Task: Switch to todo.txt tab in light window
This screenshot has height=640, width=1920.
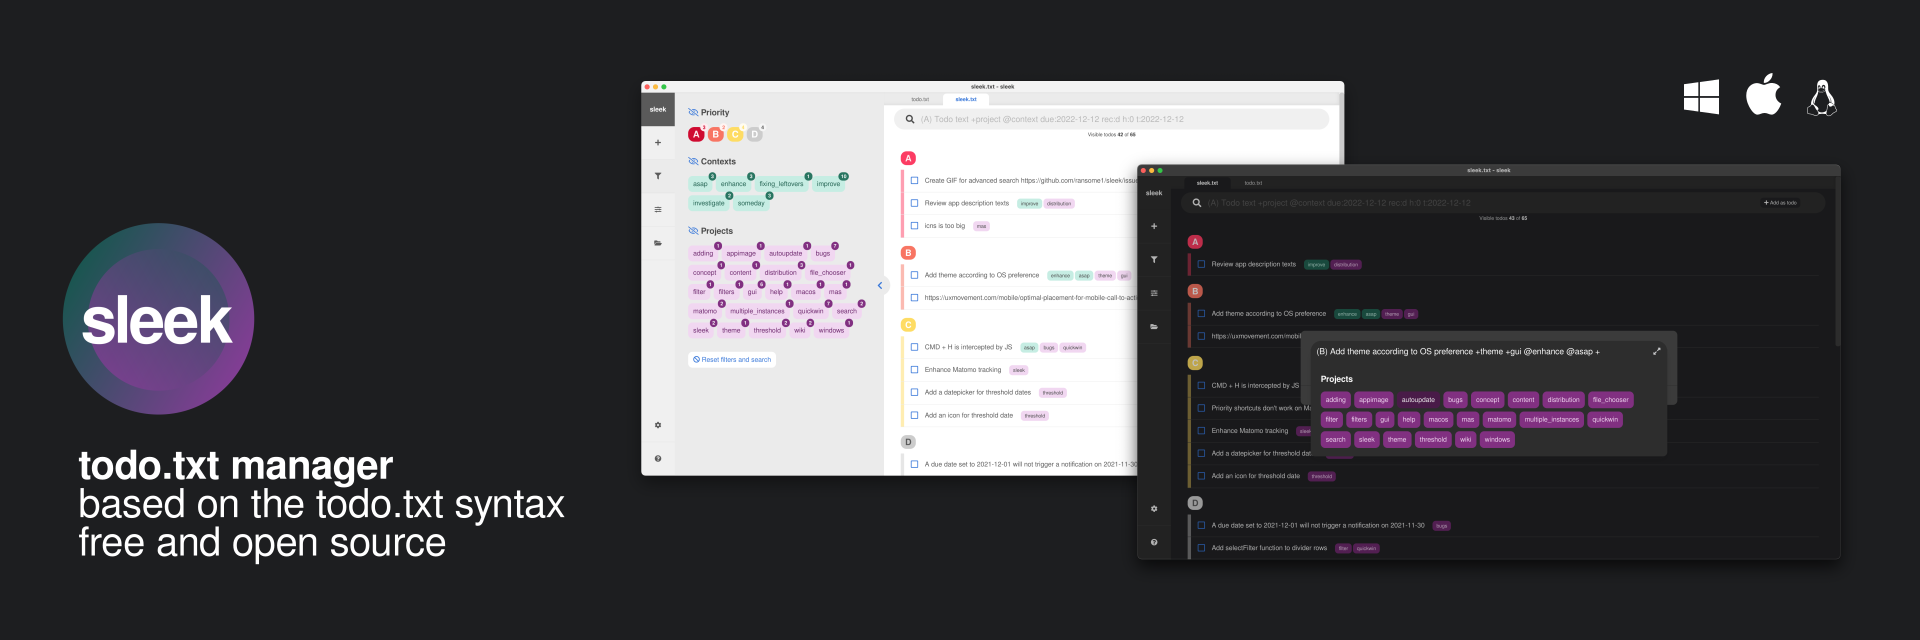Action: pyautogui.click(x=920, y=99)
